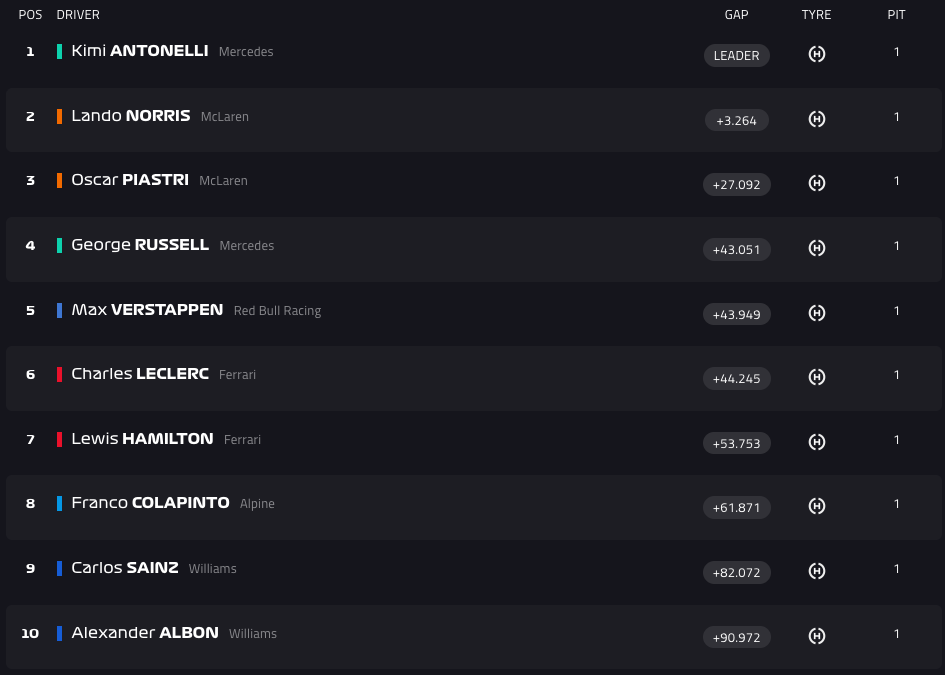The image size is (945, 675).
Task: Click Carlos Sainz's hard tyre icon
Action: (x=817, y=571)
